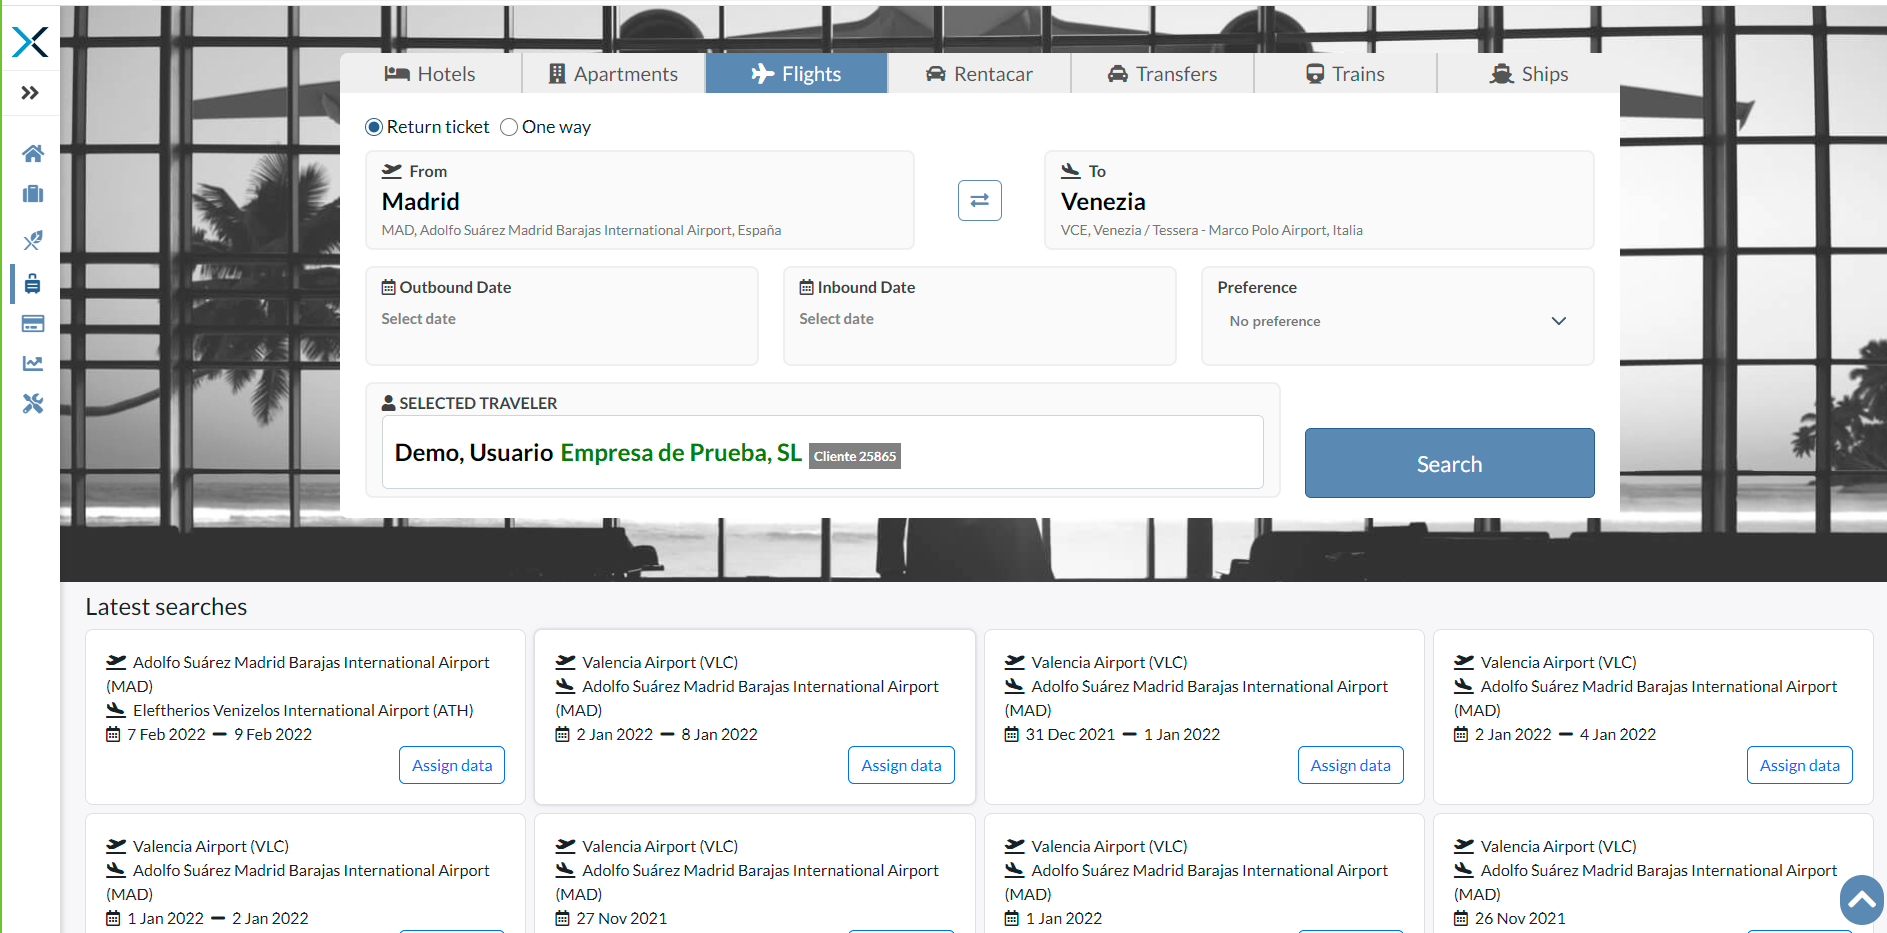Open the Preference dropdown
This screenshot has height=933, width=1887.
[x=1398, y=321]
